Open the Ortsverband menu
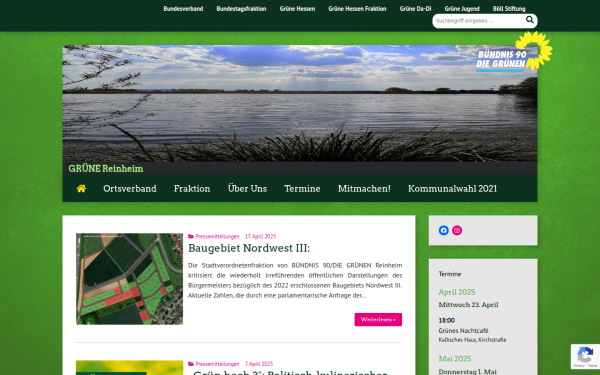Screen dimensions: 600x375 click(130, 189)
